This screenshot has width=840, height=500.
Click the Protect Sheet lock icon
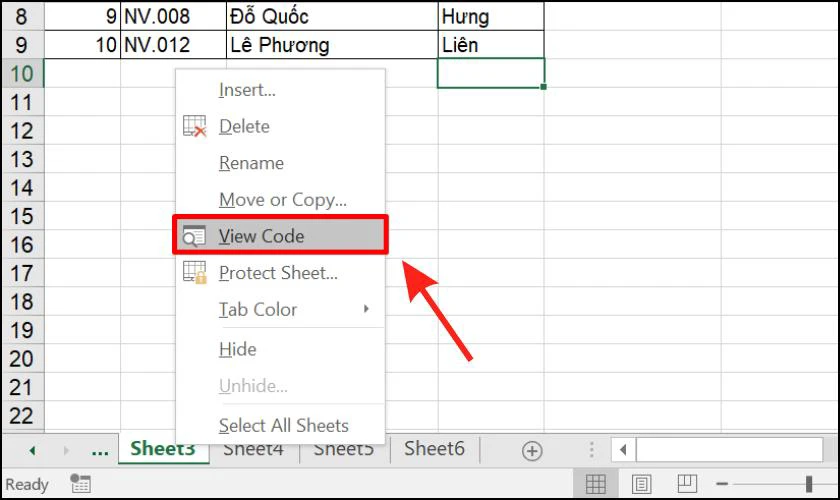coord(194,272)
